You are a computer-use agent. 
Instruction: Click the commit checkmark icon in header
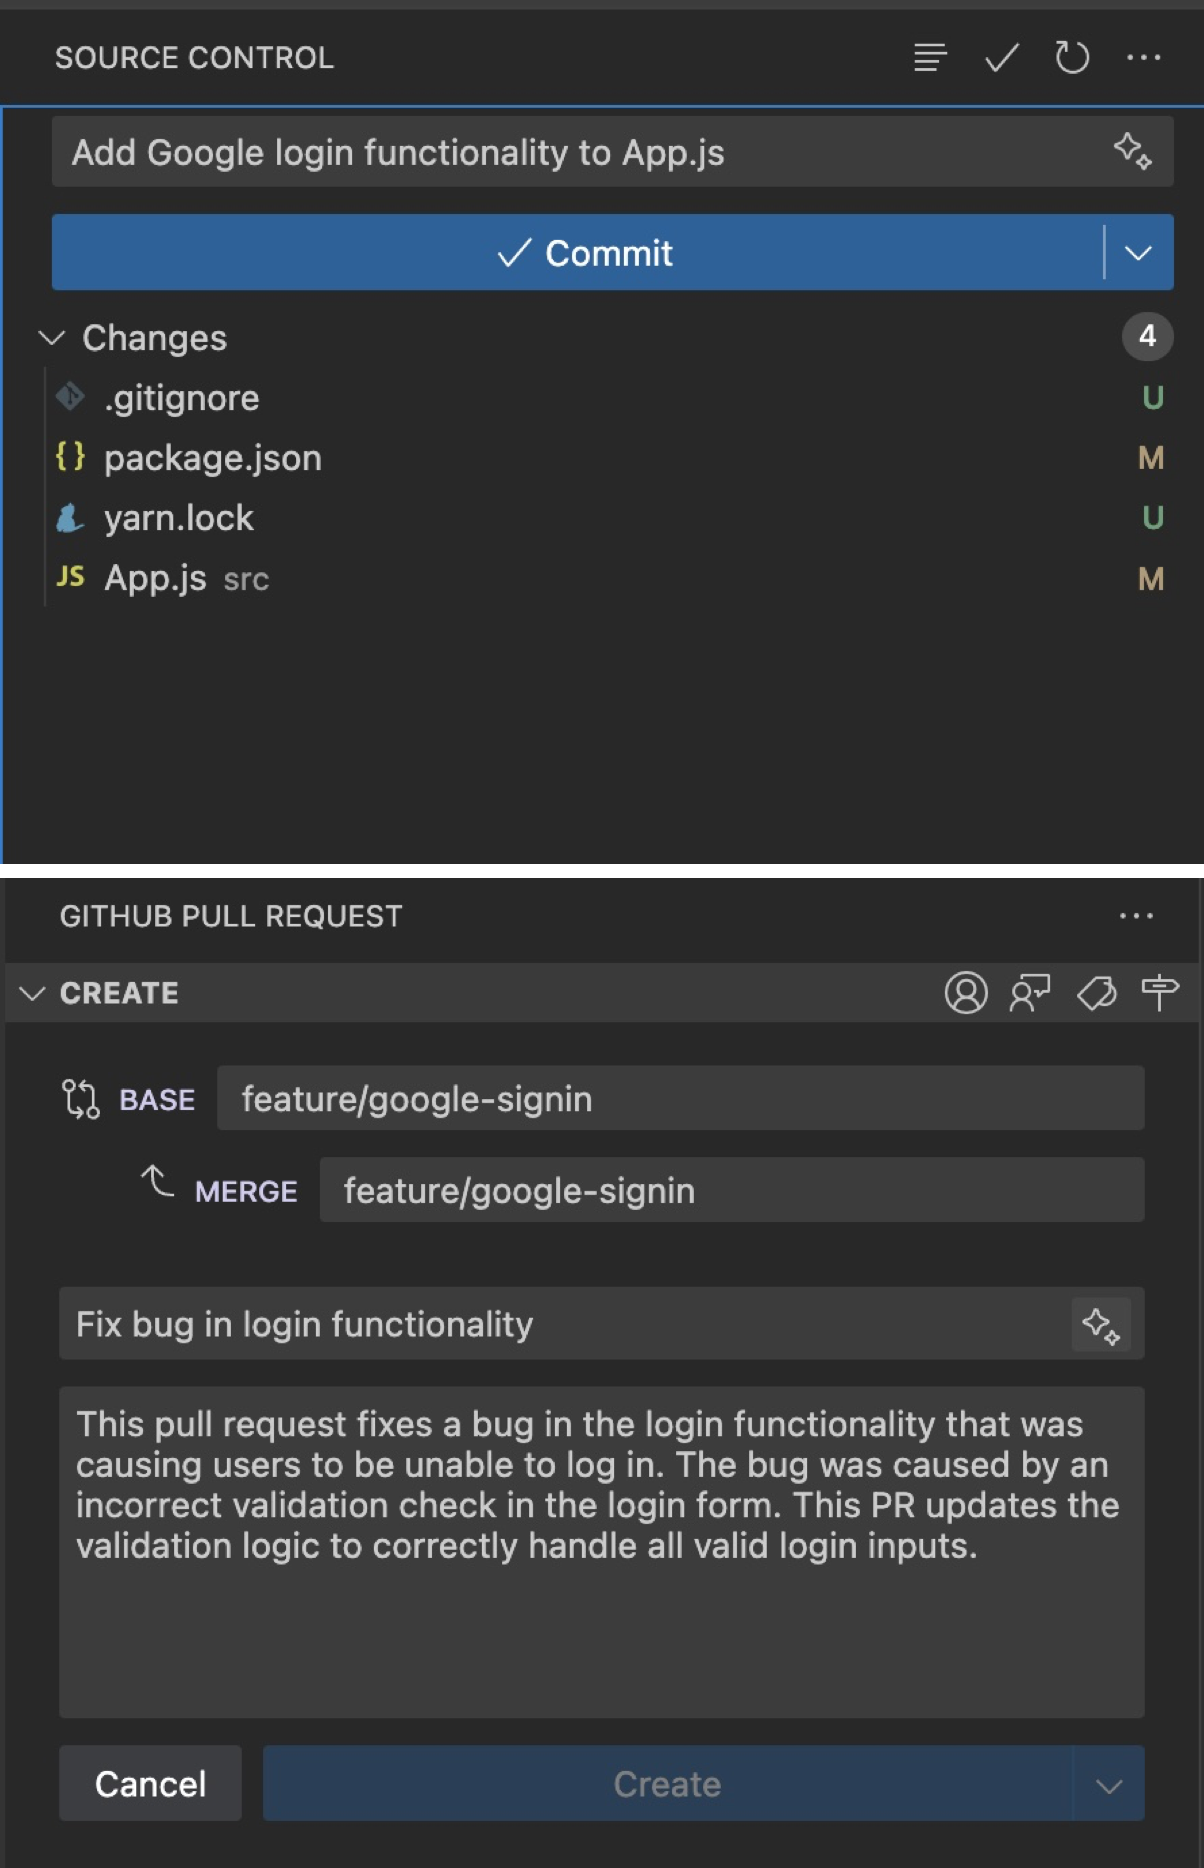click(x=1001, y=58)
